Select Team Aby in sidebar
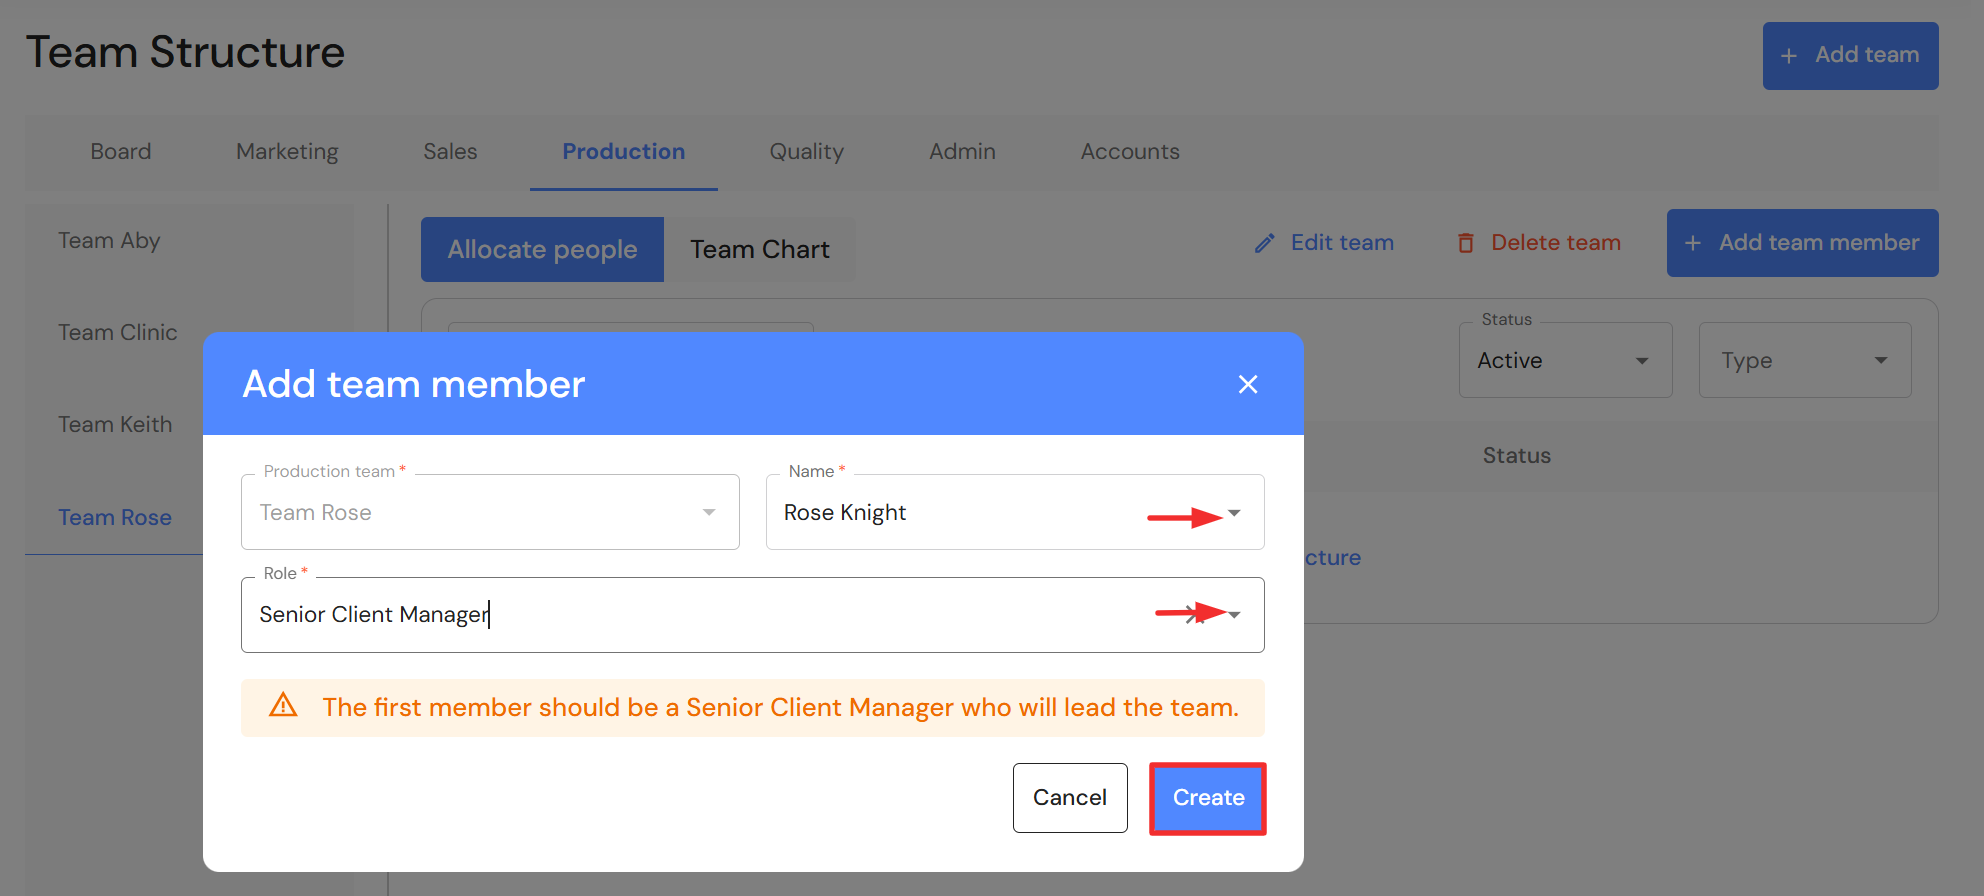This screenshot has width=1984, height=896. [x=109, y=241]
